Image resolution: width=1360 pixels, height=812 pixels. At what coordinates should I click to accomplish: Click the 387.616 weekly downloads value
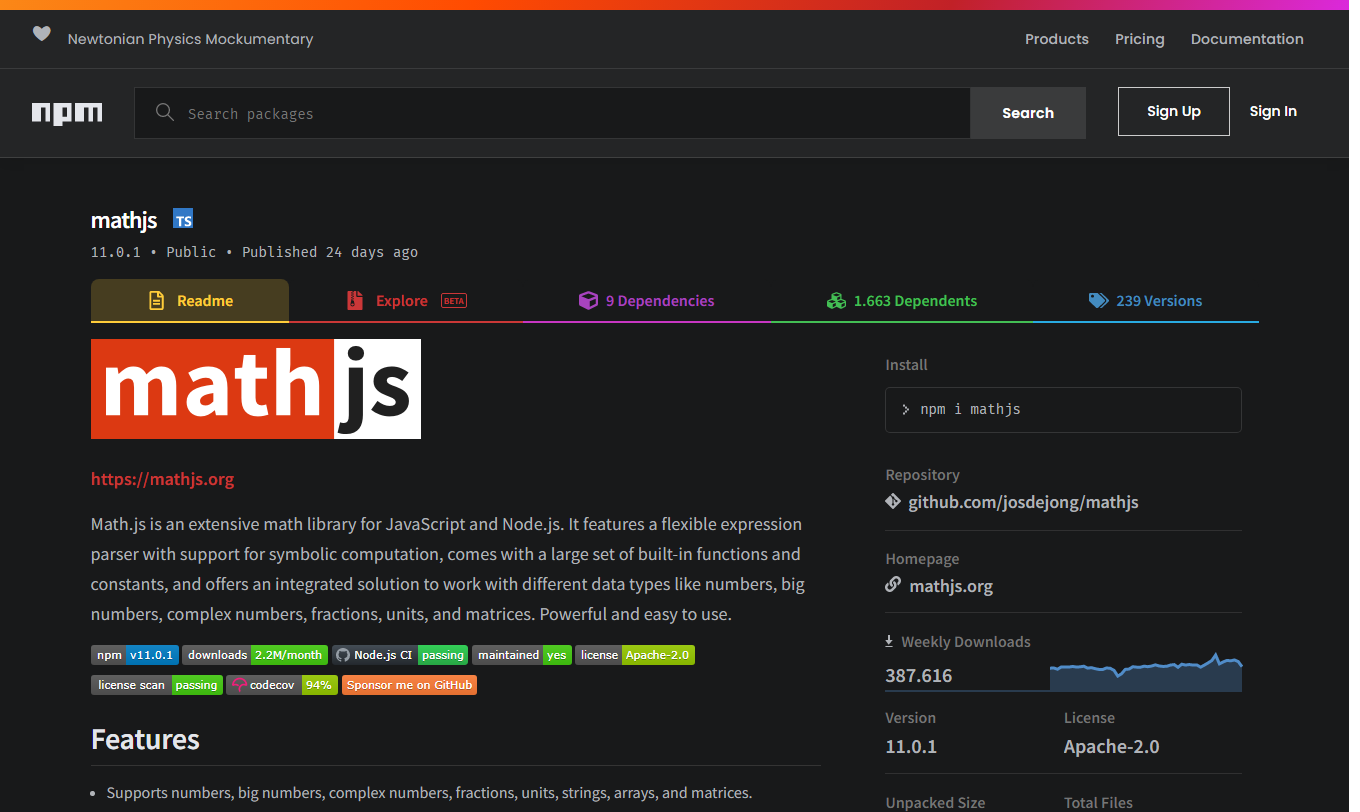(x=919, y=676)
